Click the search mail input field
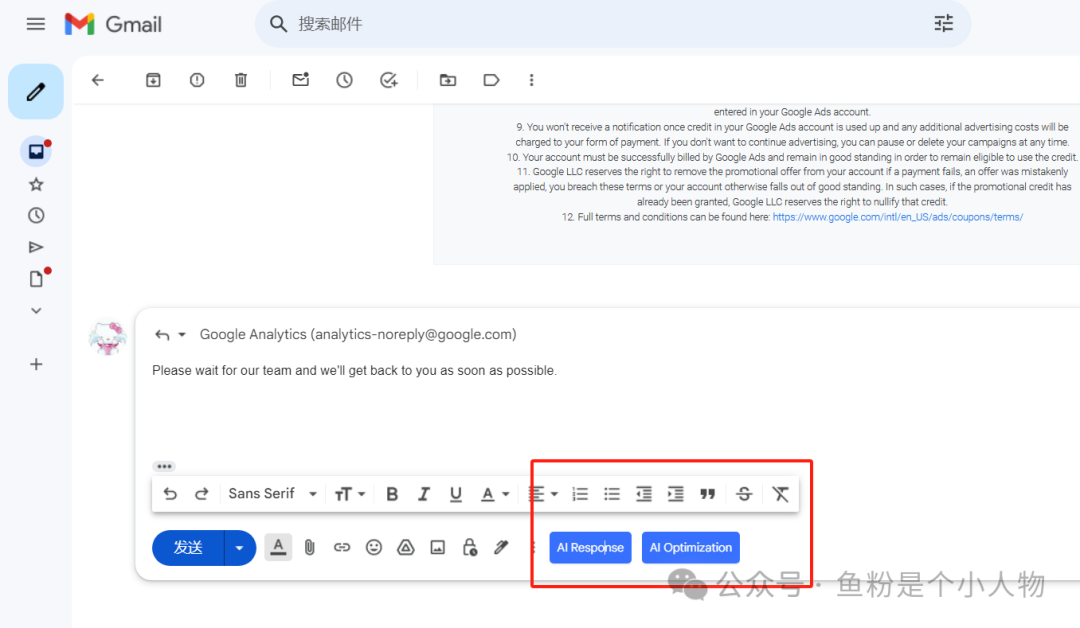 (x=600, y=24)
